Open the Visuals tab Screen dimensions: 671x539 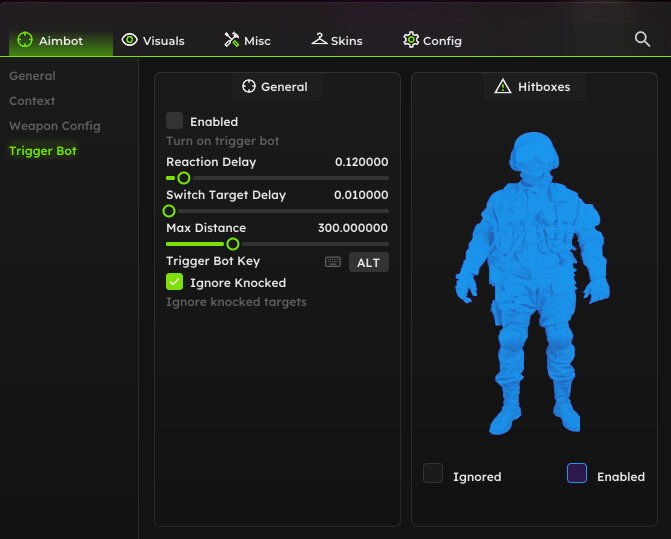point(153,41)
